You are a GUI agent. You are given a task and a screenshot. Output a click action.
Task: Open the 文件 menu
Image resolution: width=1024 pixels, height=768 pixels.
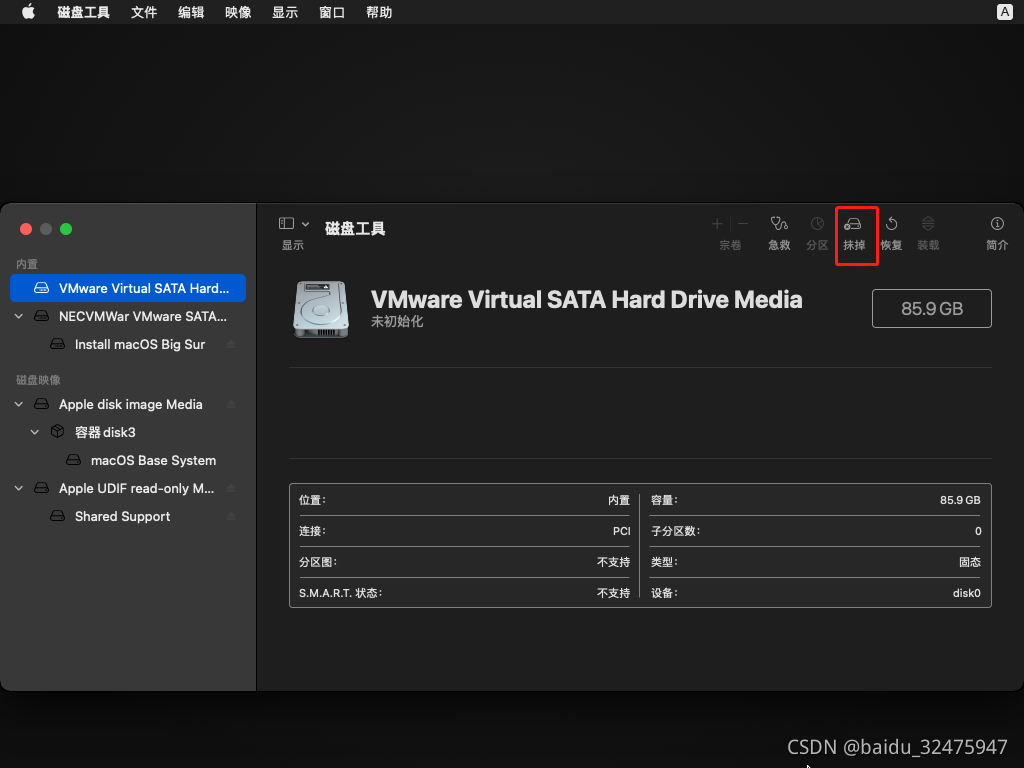[x=144, y=12]
